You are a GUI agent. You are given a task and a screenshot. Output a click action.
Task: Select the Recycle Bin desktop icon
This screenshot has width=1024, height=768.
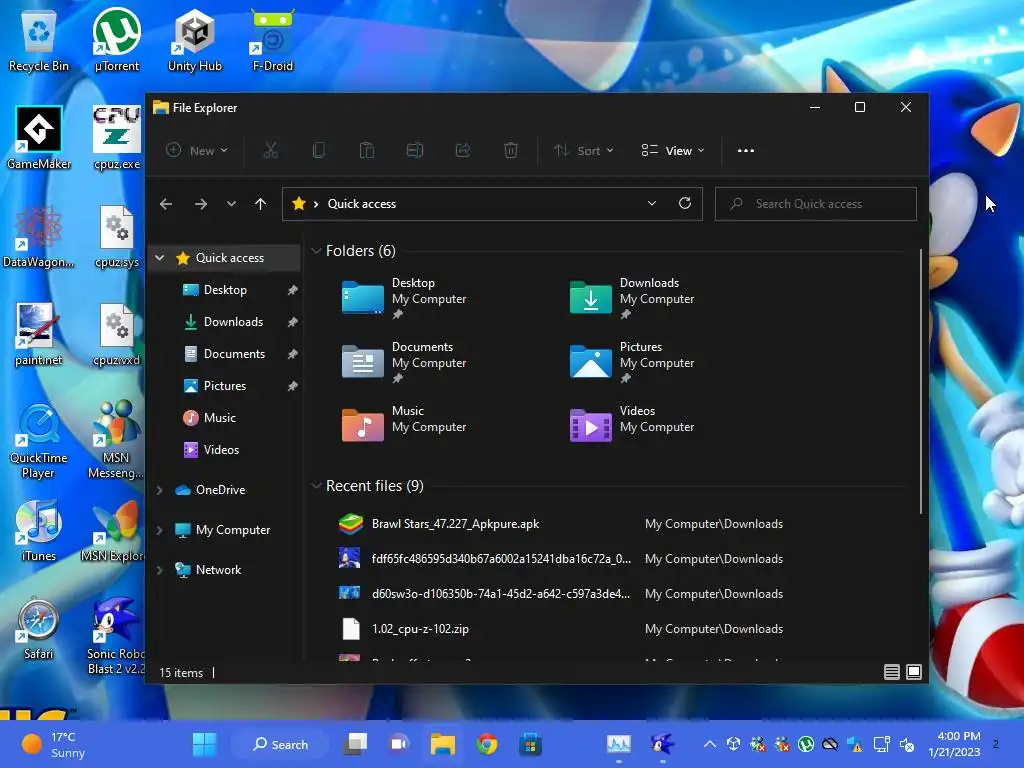39,40
